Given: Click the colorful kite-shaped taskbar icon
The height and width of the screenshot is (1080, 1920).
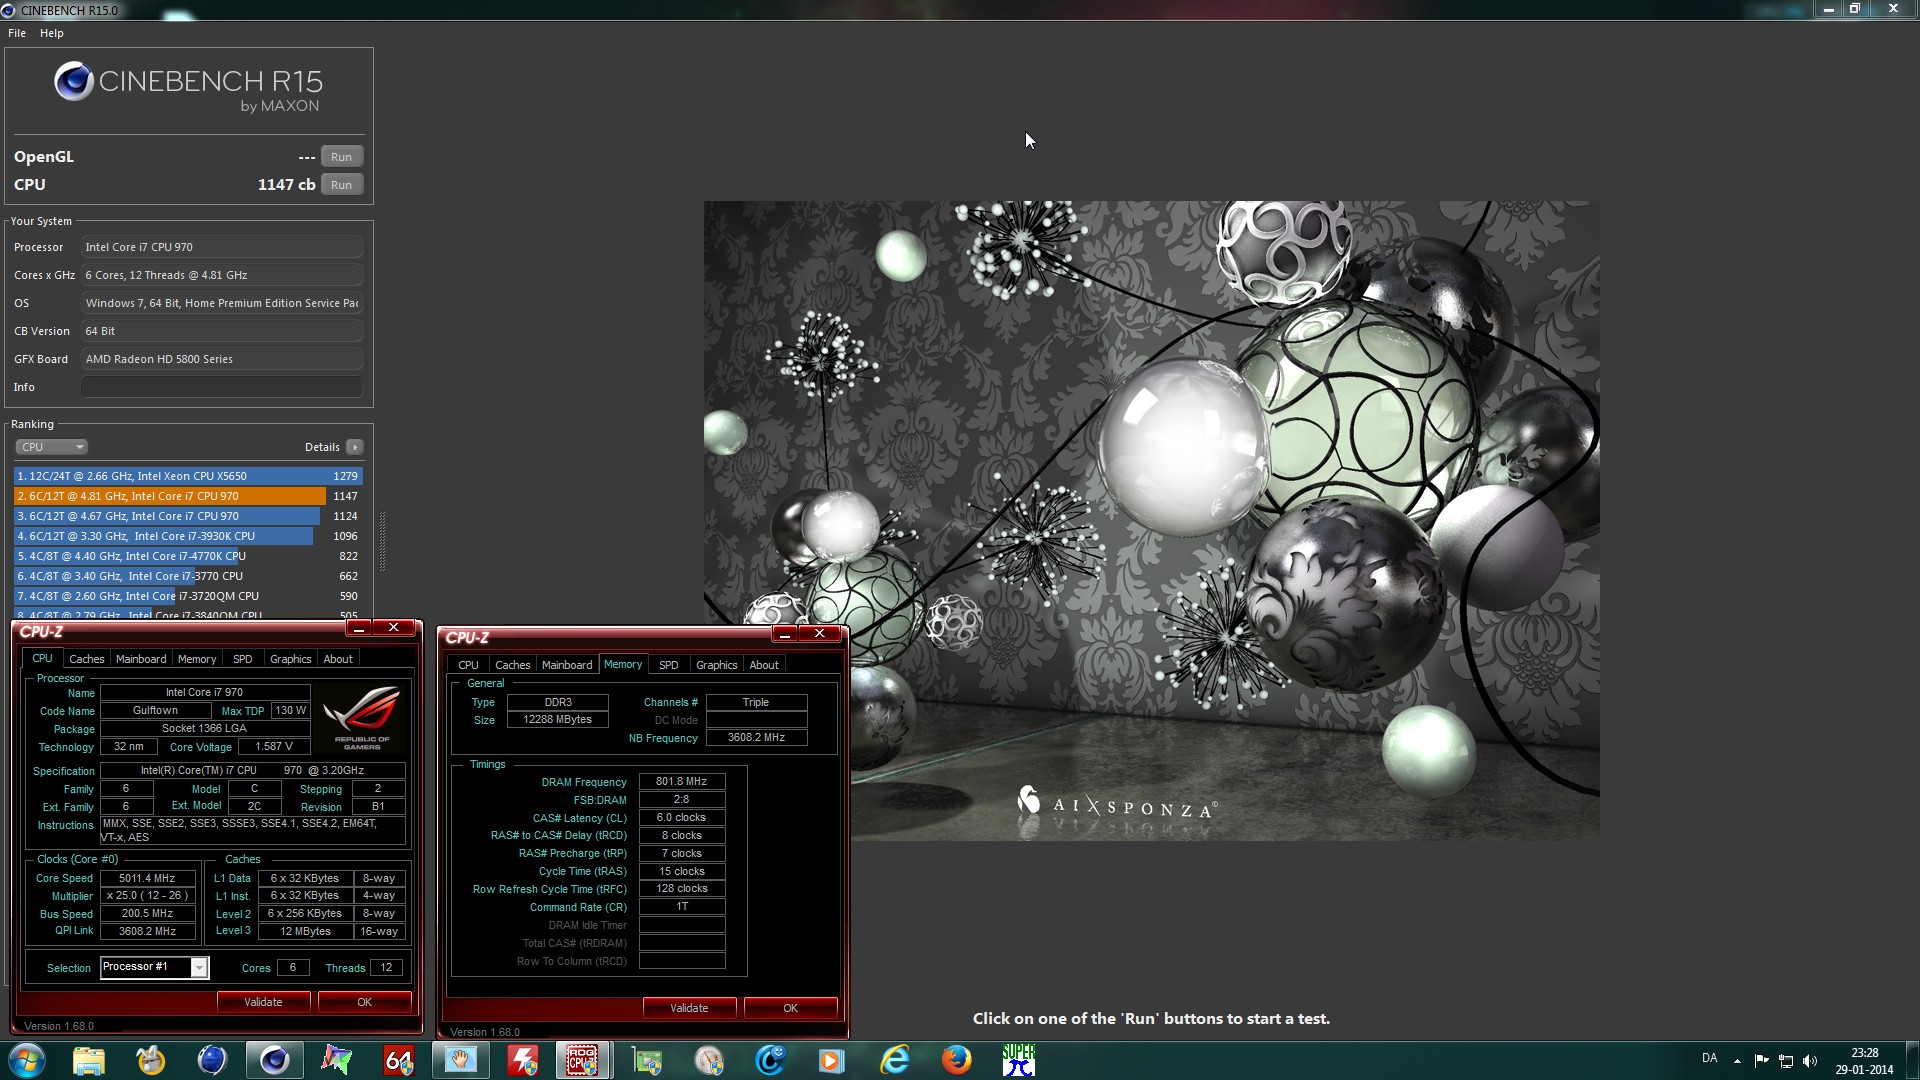Looking at the screenshot, I should click(336, 1060).
